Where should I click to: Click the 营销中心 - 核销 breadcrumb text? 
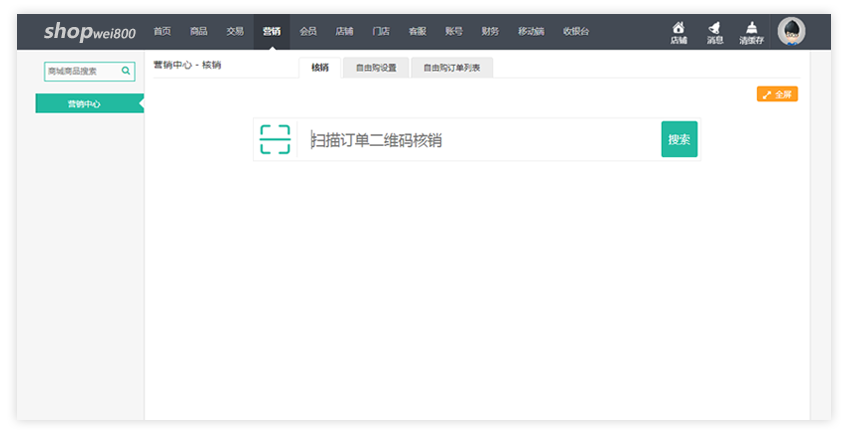[x=187, y=65]
